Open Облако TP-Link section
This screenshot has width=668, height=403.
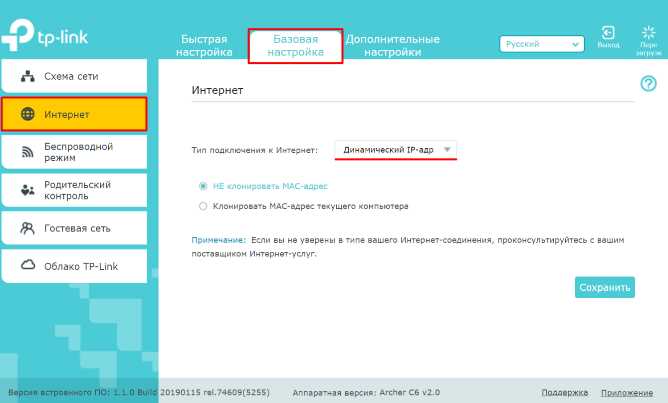click(x=74, y=266)
